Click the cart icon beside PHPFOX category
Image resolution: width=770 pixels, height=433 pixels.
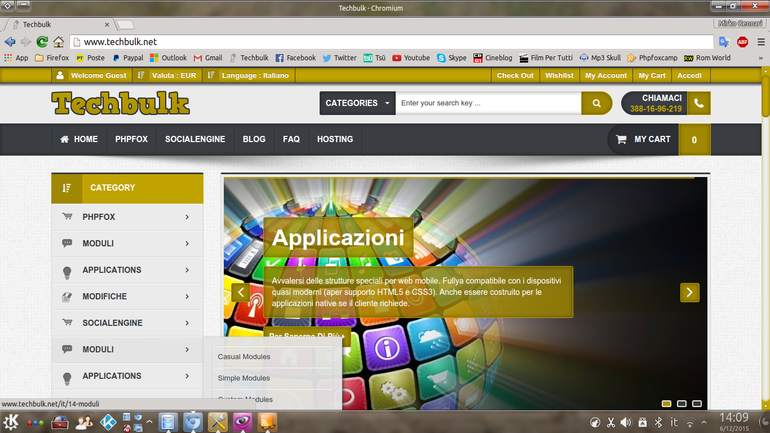click(x=67, y=216)
